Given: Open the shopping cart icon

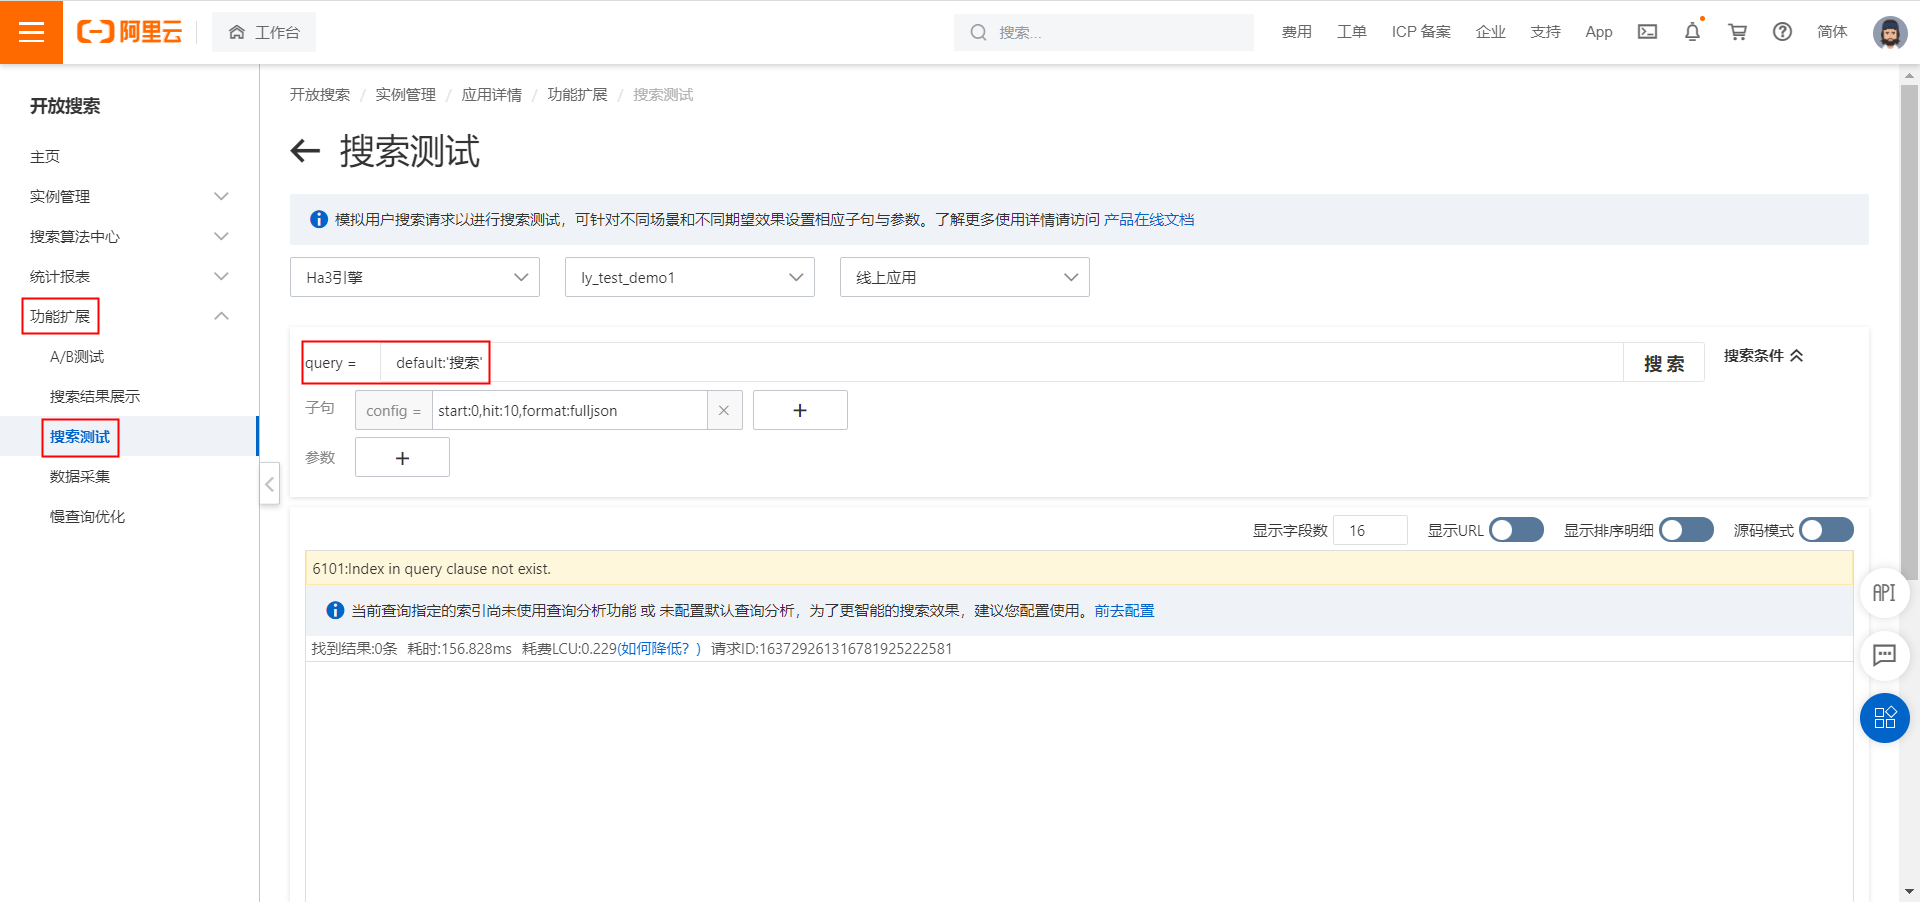Looking at the screenshot, I should (x=1738, y=32).
